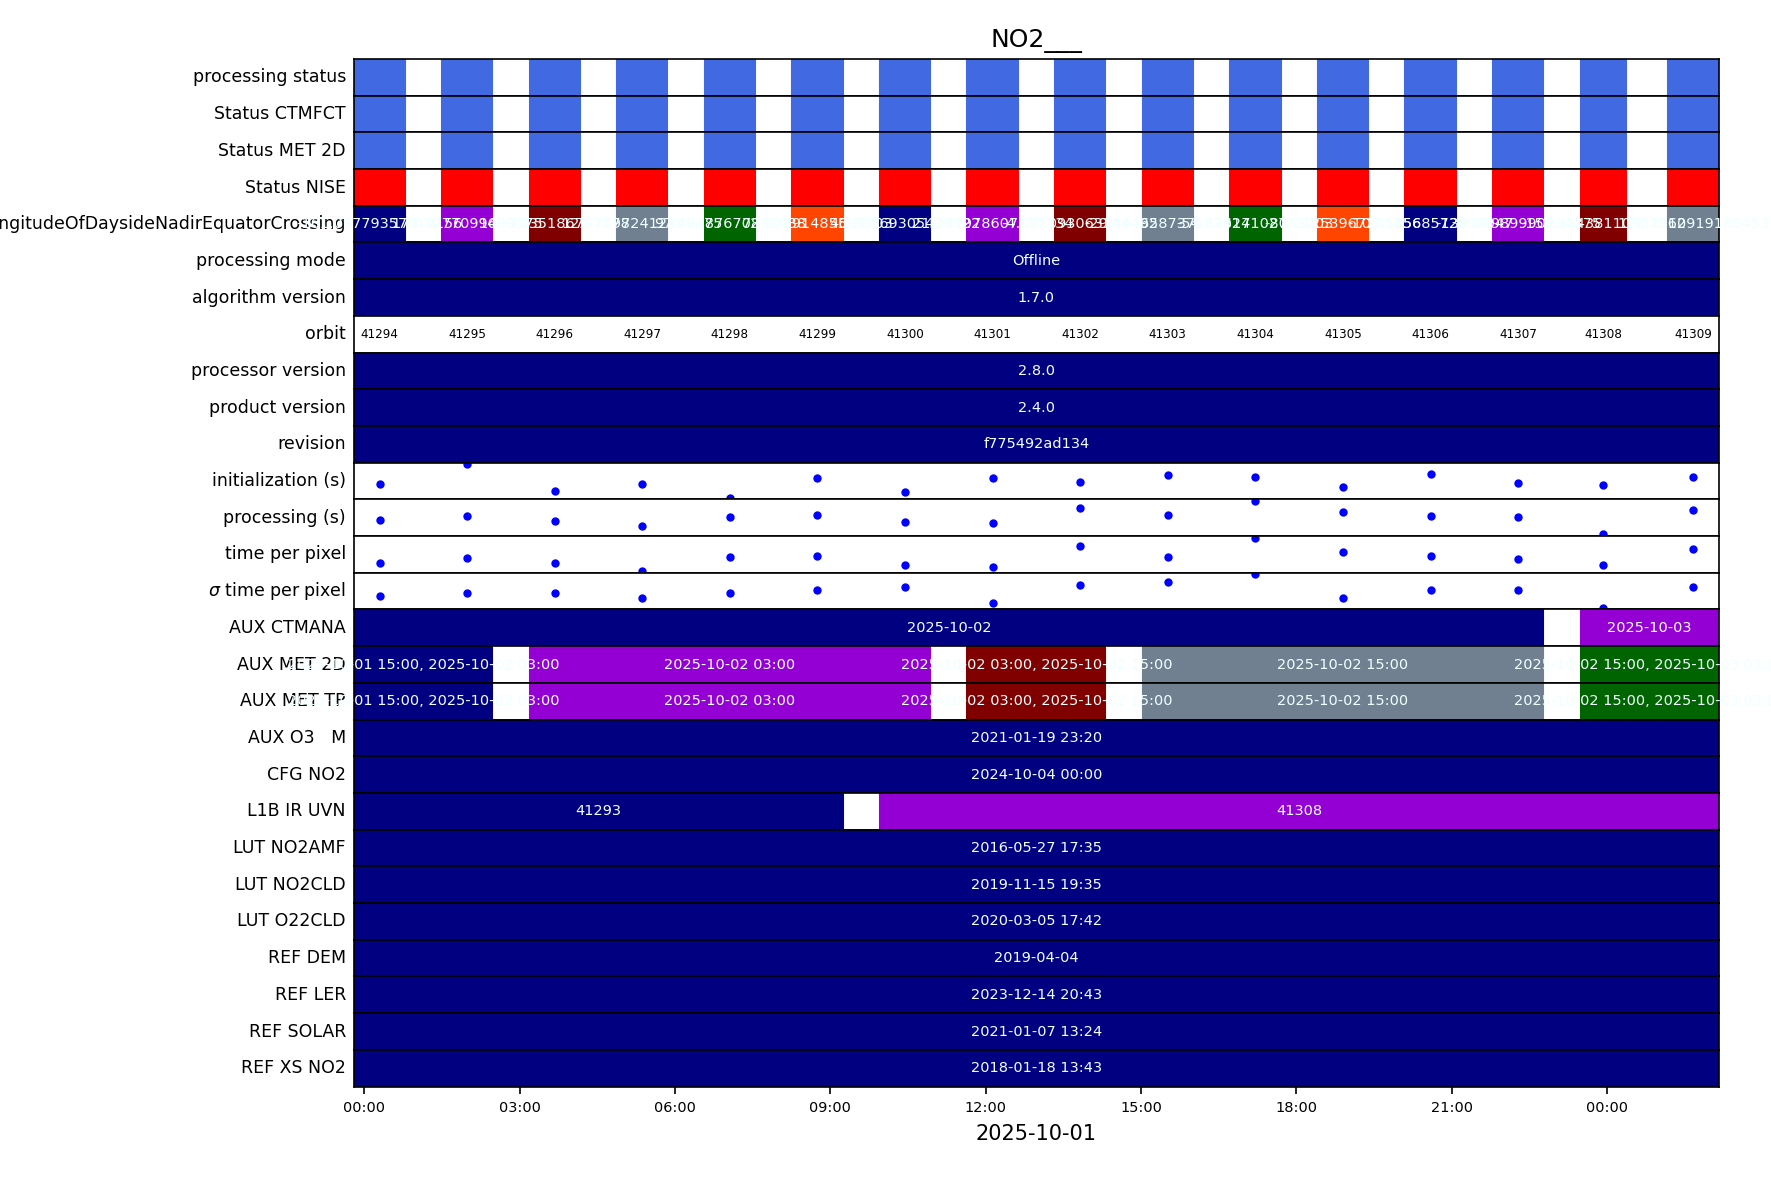Click the REF DEM 2019-04-04 value
Image resolution: width=1771 pixels, height=1181 pixels.
coord(1035,957)
